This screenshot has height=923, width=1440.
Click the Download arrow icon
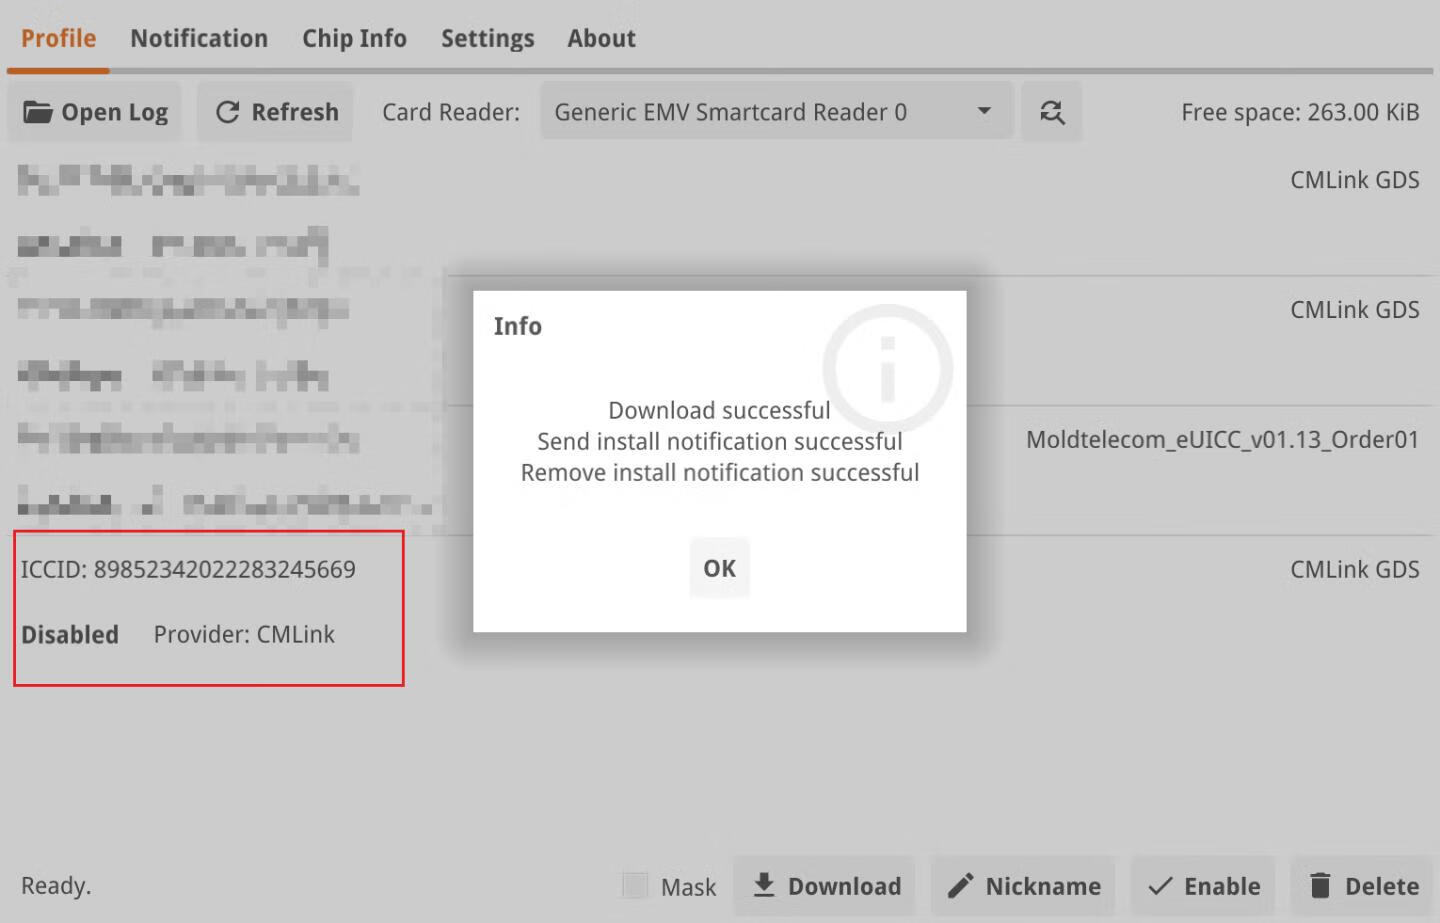tap(764, 885)
